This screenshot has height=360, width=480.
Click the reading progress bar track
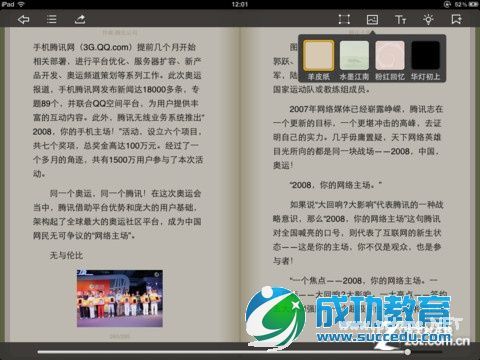click(x=240, y=352)
